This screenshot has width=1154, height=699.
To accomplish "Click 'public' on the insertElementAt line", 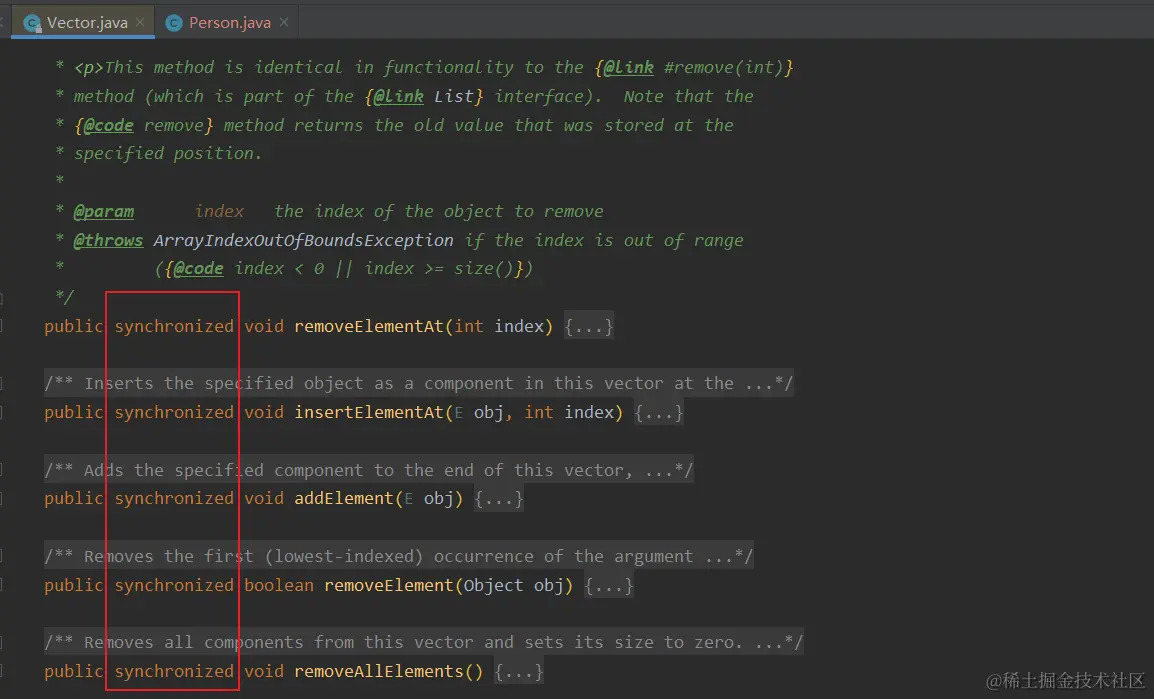I will 74,413.
